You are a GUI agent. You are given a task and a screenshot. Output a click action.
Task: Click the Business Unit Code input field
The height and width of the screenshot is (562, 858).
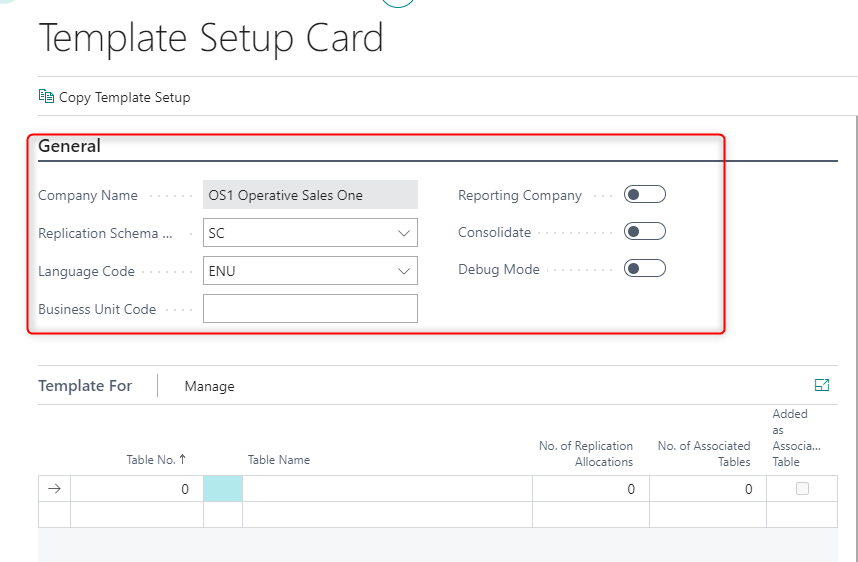click(x=310, y=309)
